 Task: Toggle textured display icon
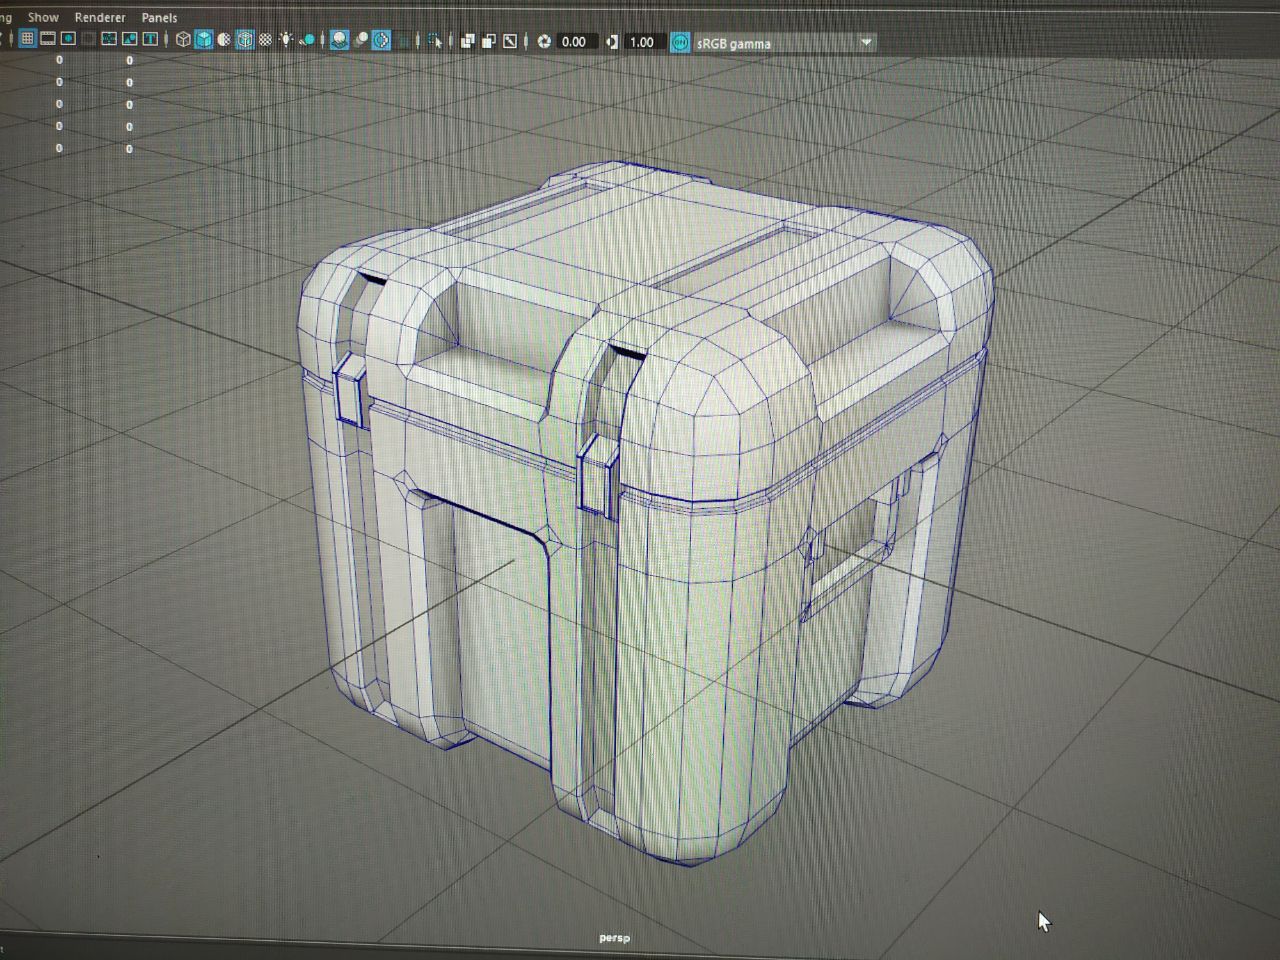click(265, 40)
